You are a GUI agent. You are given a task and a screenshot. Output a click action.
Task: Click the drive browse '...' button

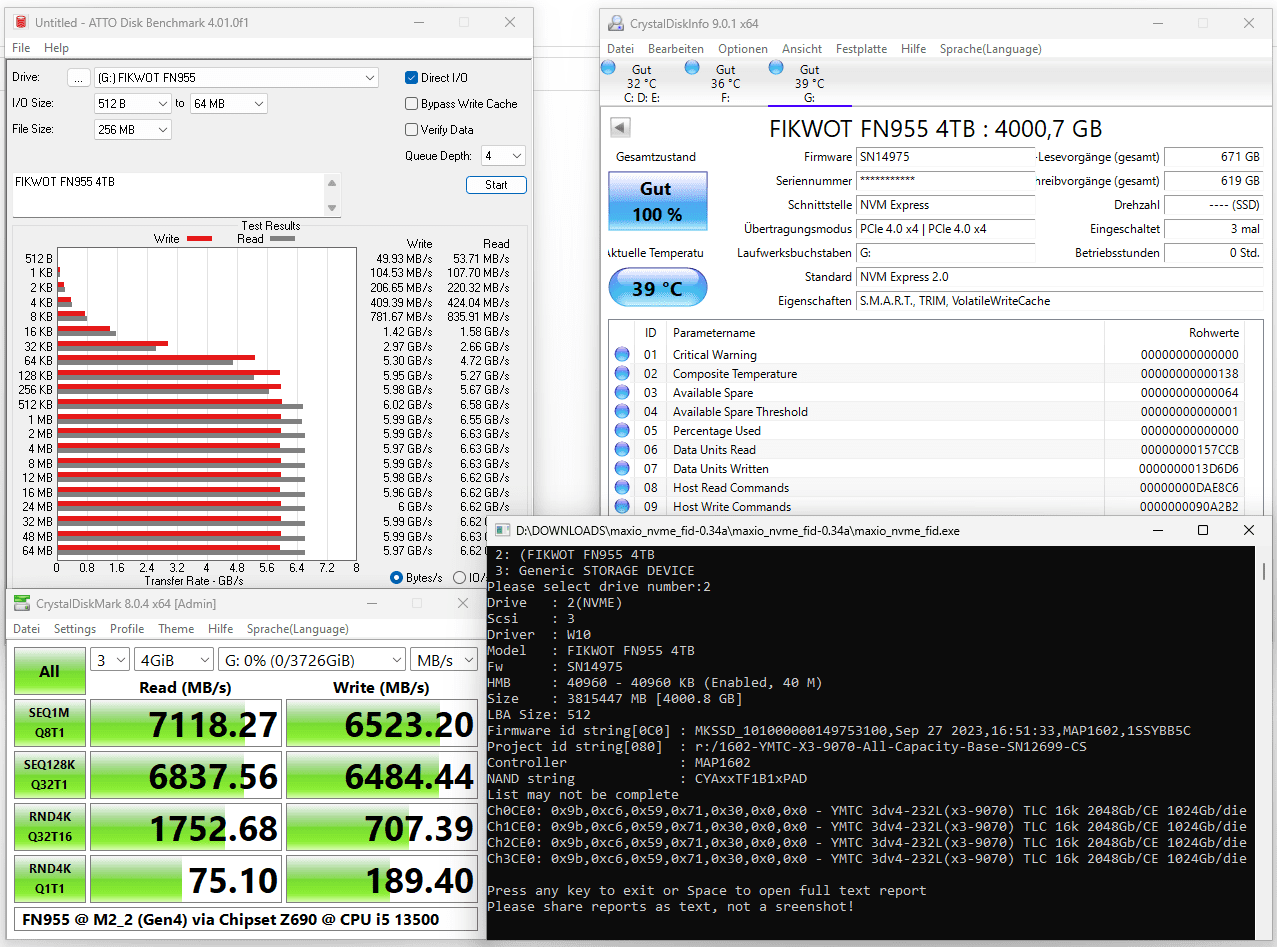[x=79, y=78]
